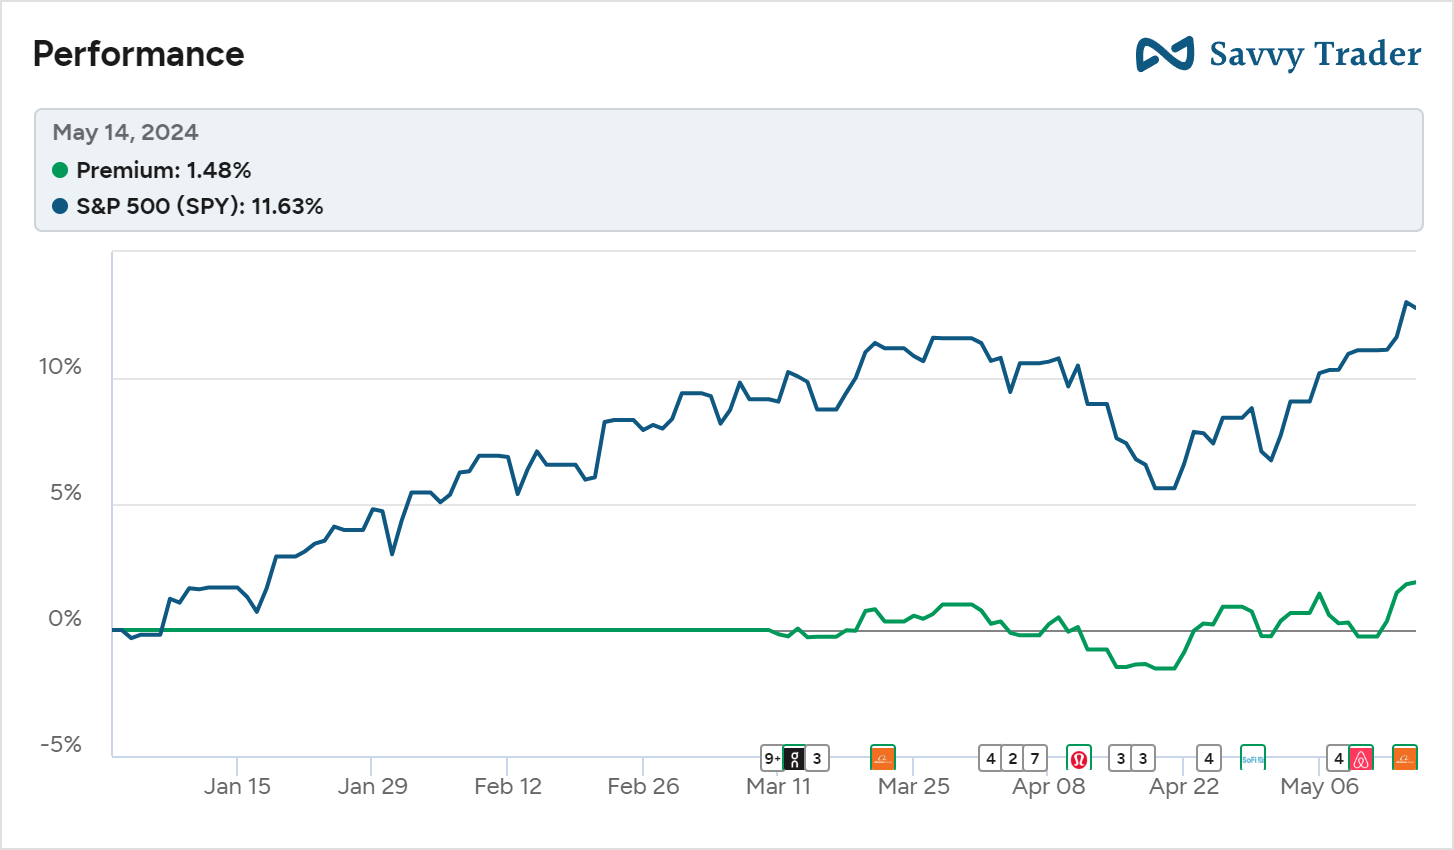This screenshot has width=1454, height=850.
Task: Open the 7 trades marker
Action: click(x=1035, y=758)
